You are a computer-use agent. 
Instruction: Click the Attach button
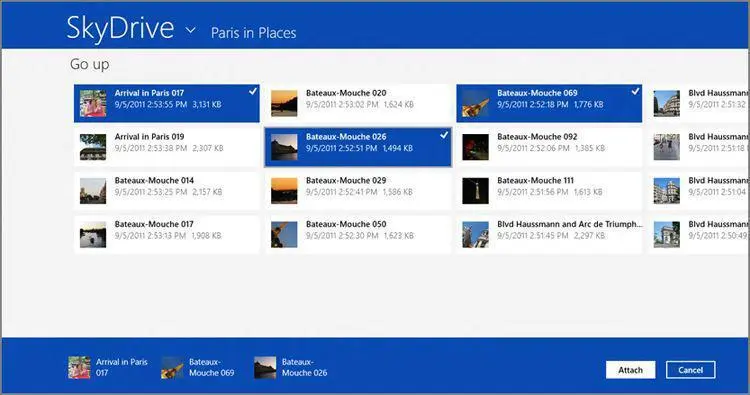(630, 370)
